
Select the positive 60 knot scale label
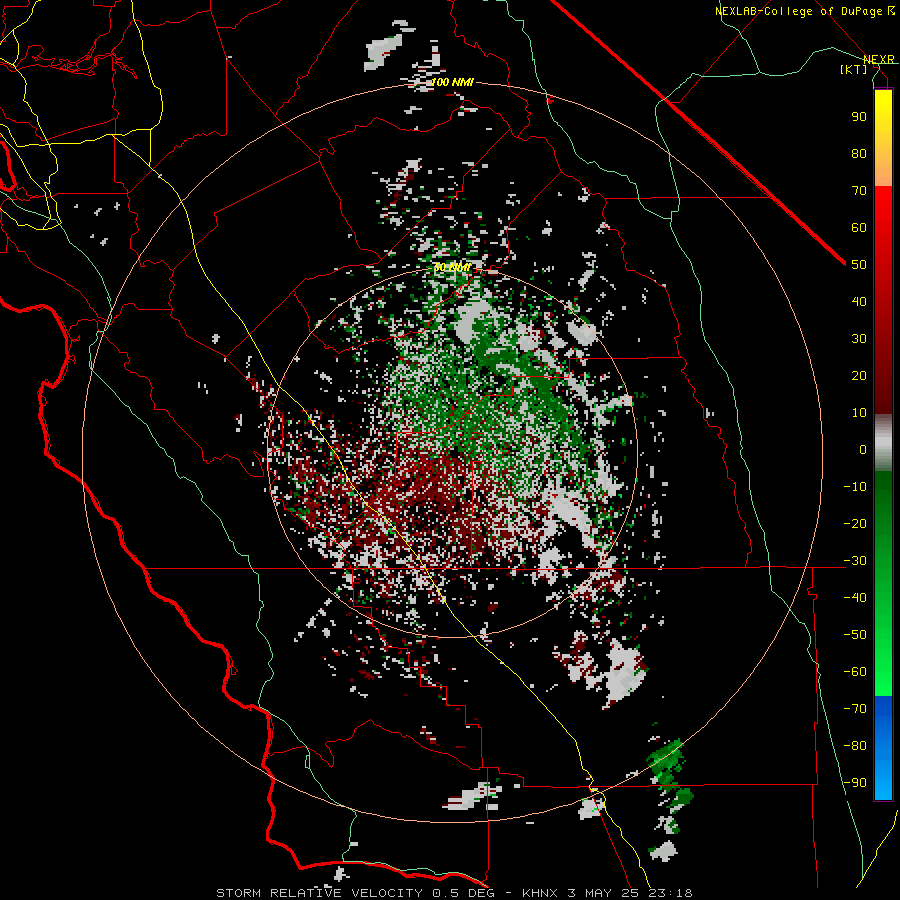point(859,227)
